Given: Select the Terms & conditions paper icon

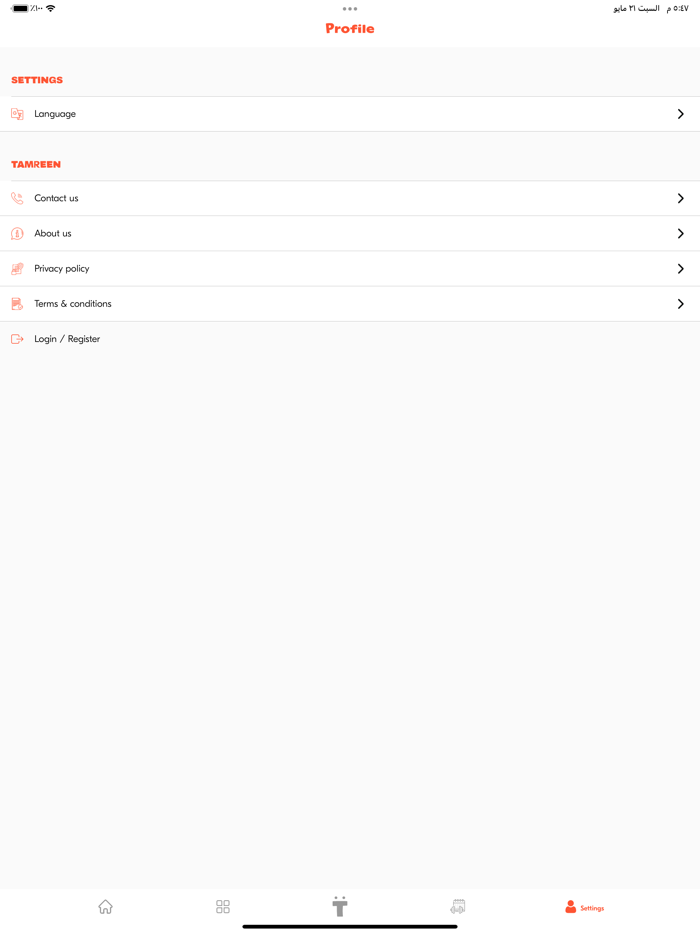Looking at the screenshot, I should [16, 303].
